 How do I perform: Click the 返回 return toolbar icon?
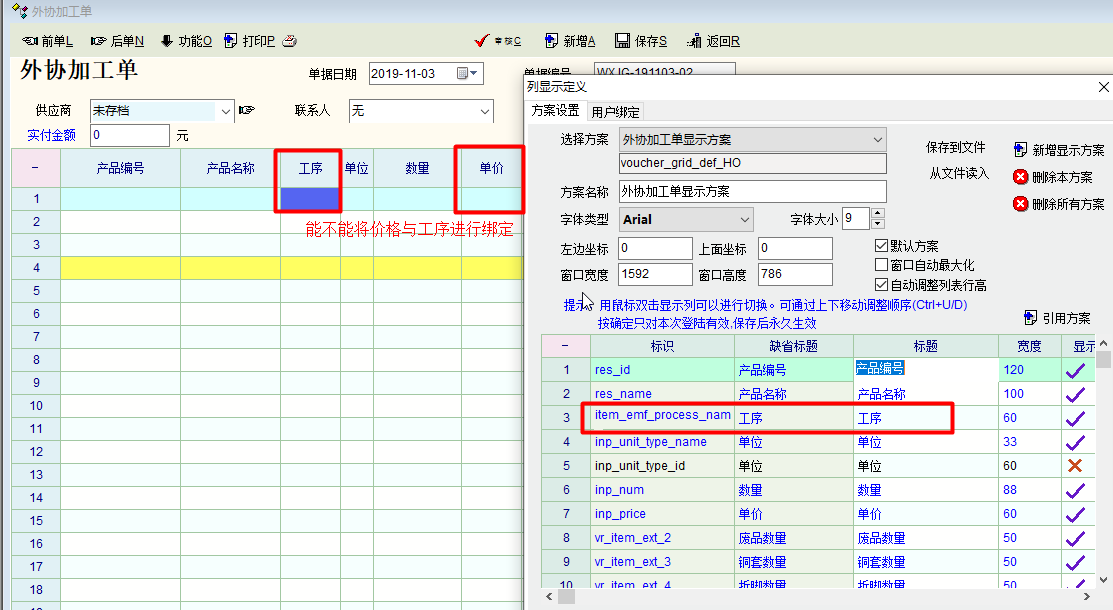(x=694, y=41)
